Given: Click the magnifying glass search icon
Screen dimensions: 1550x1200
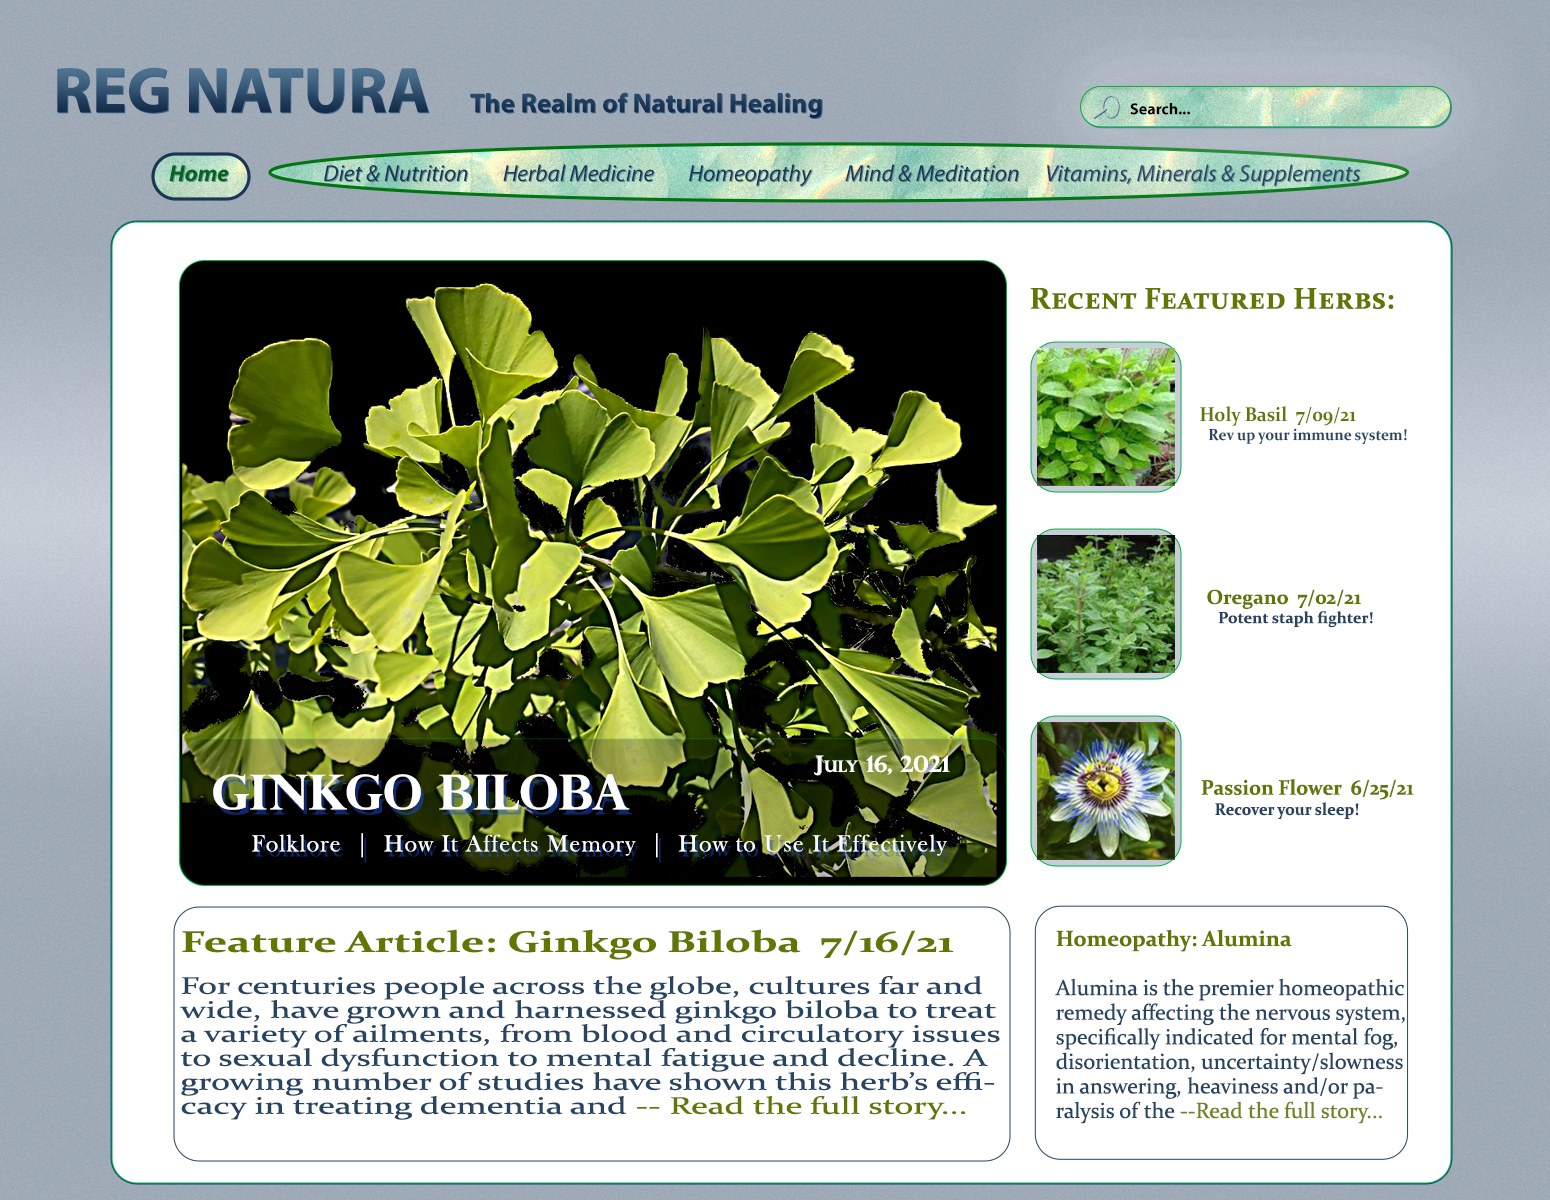Looking at the screenshot, I should pos(1106,108).
